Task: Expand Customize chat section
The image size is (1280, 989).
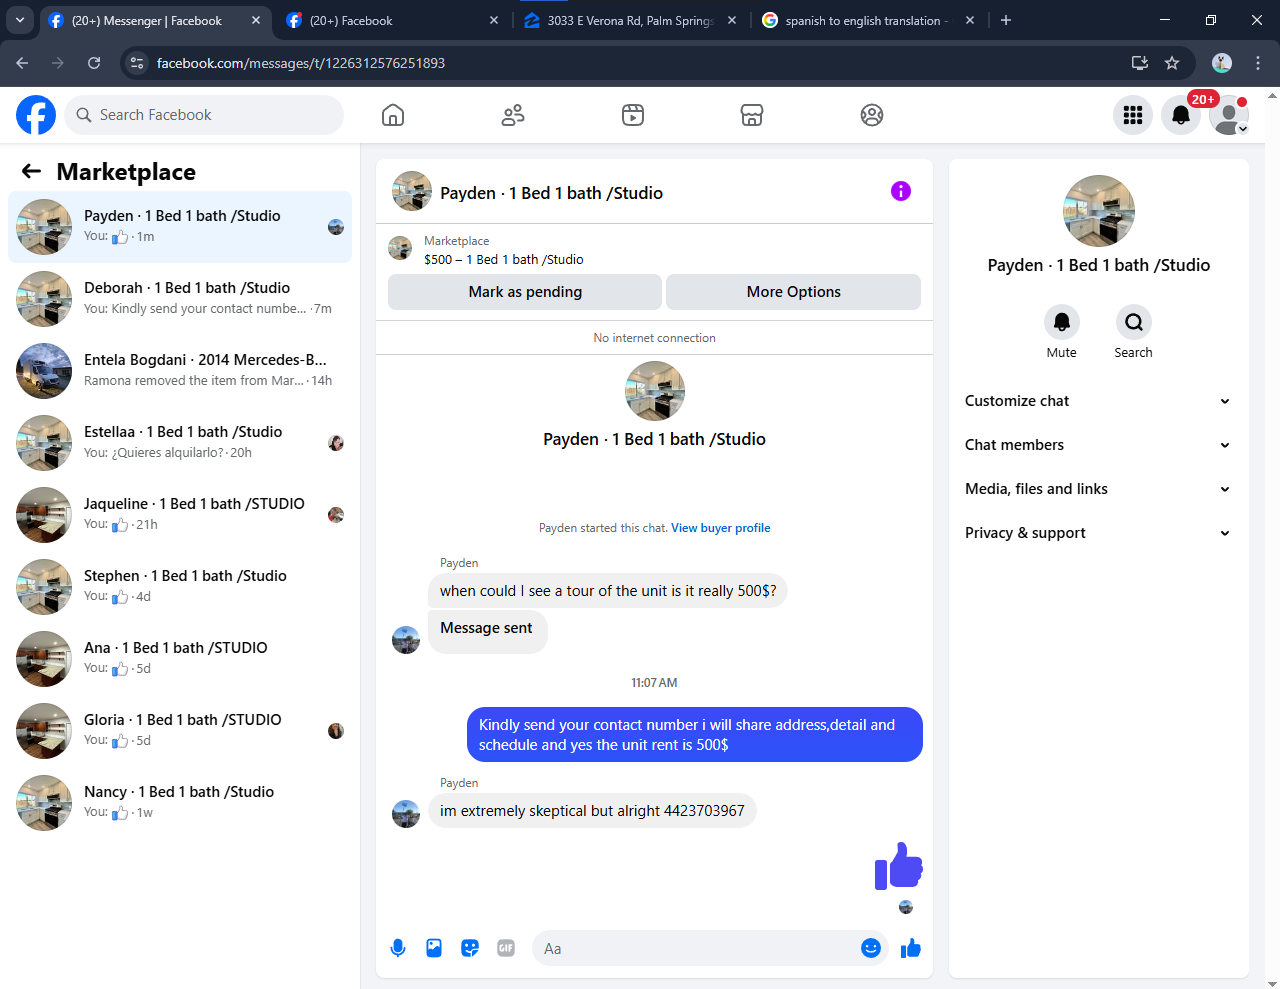Action: (1098, 401)
